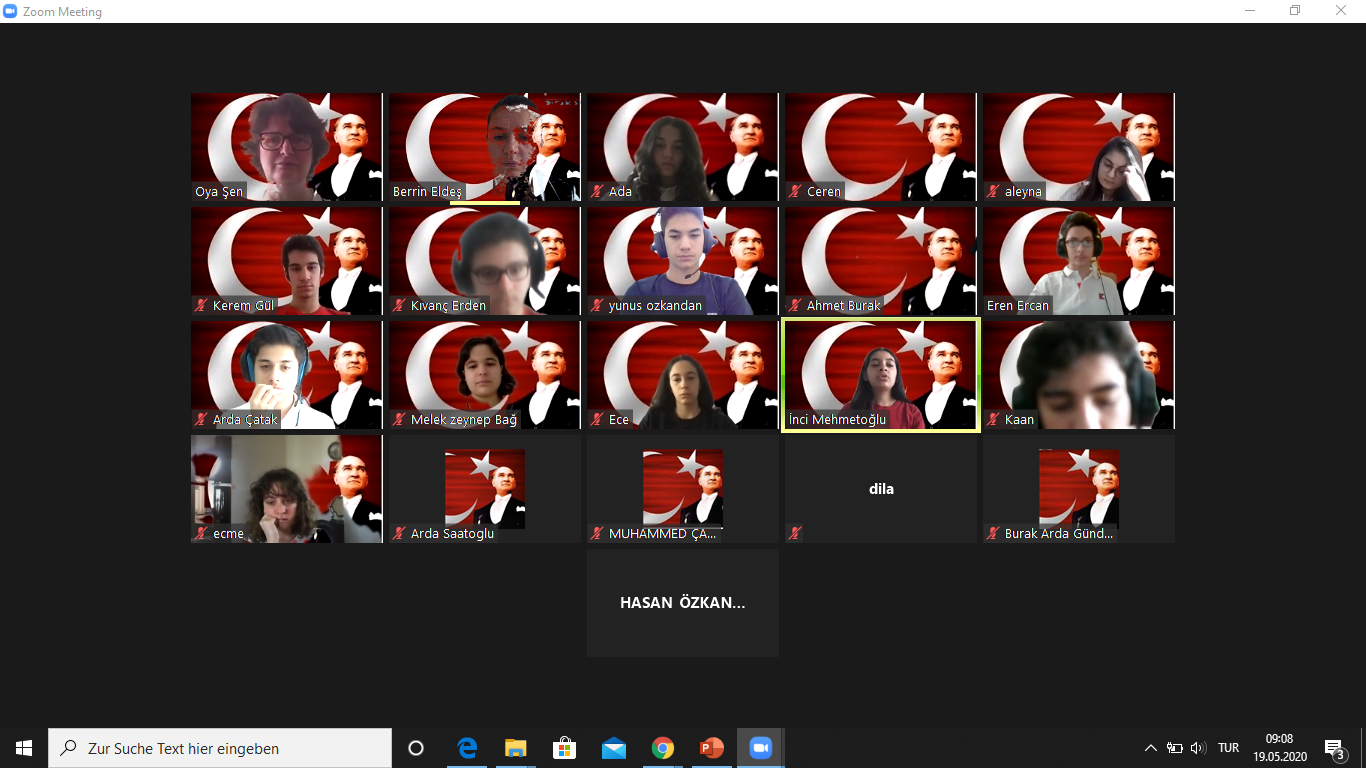Select Kaan's video tile

click(x=1079, y=375)
